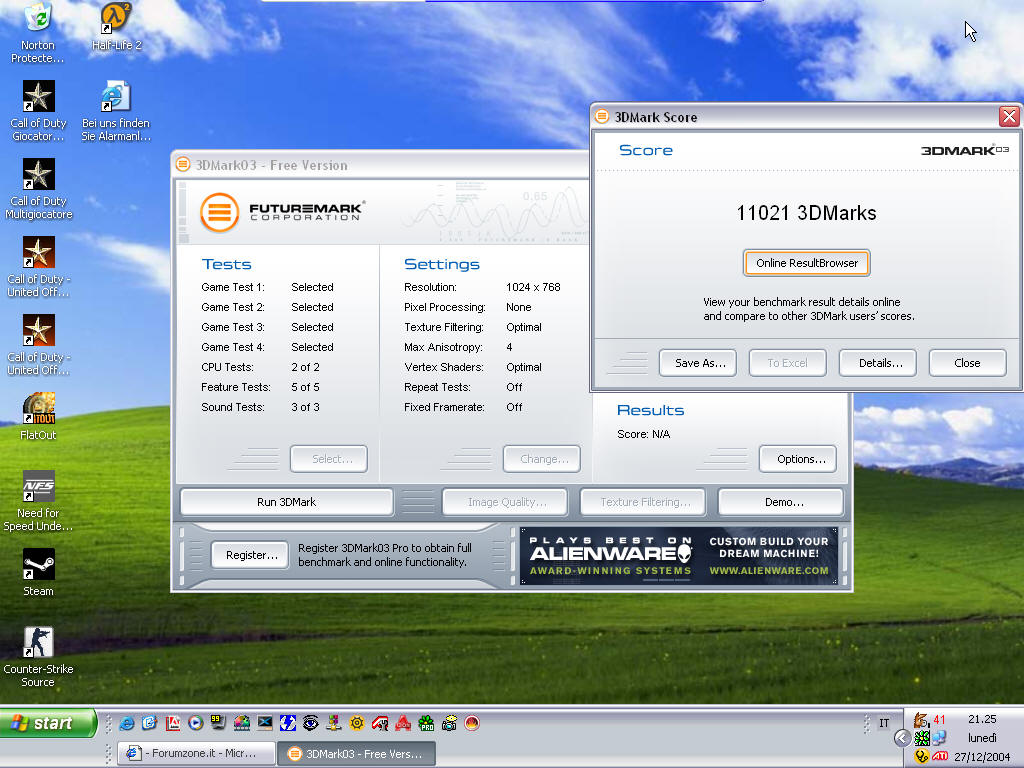The width and height of the screenshot is (1024, 768).
Task: Open the Windows start menu
Action: pos(48,723)
